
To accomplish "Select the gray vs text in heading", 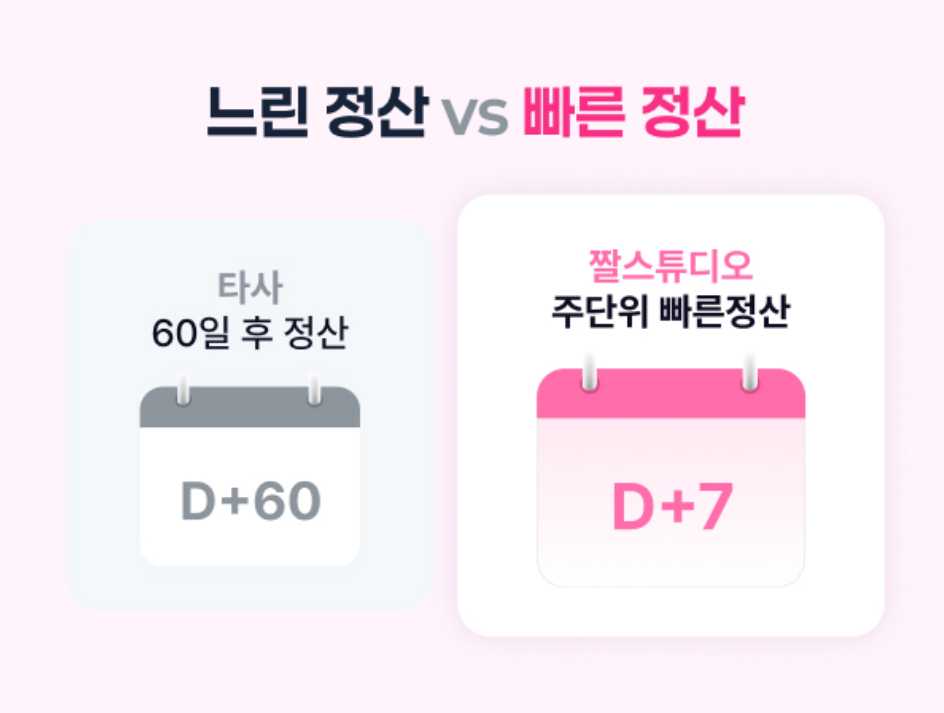I will [476, 117].
